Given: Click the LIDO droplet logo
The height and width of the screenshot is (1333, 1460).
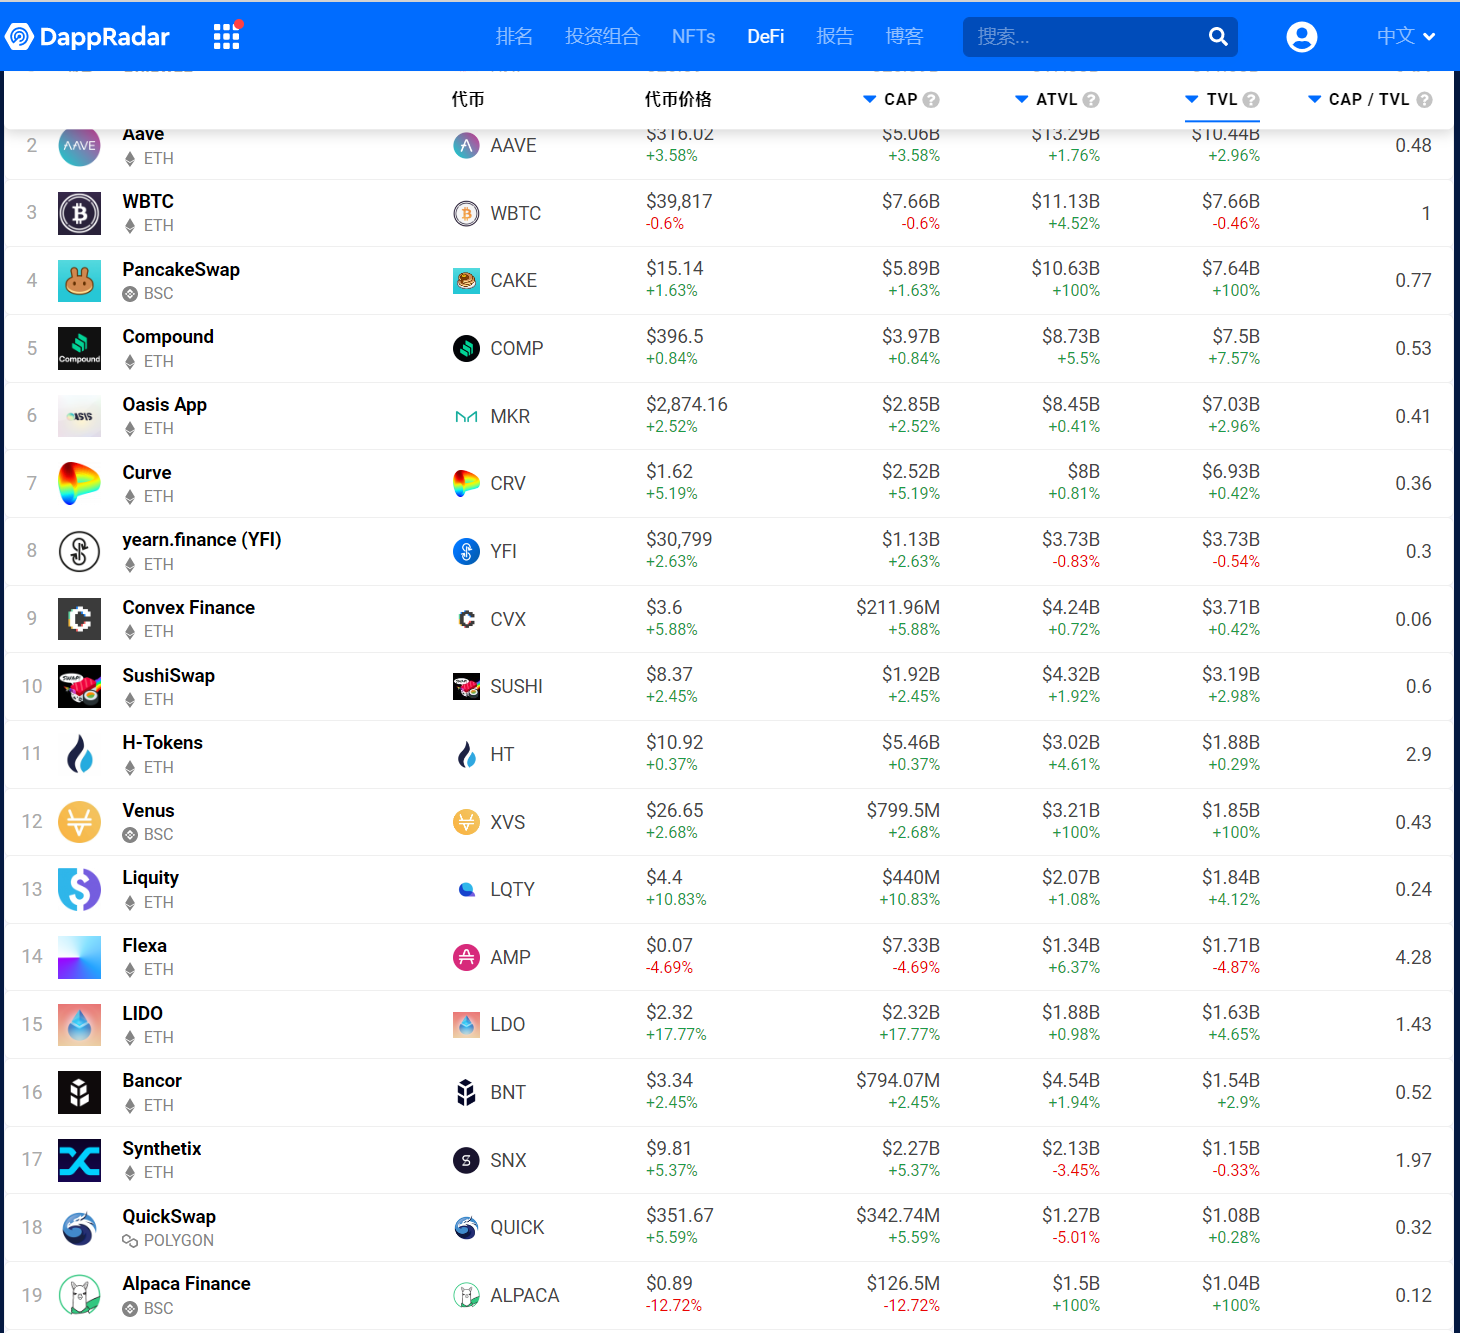Looking at the screenshot, I should 79,1025.
